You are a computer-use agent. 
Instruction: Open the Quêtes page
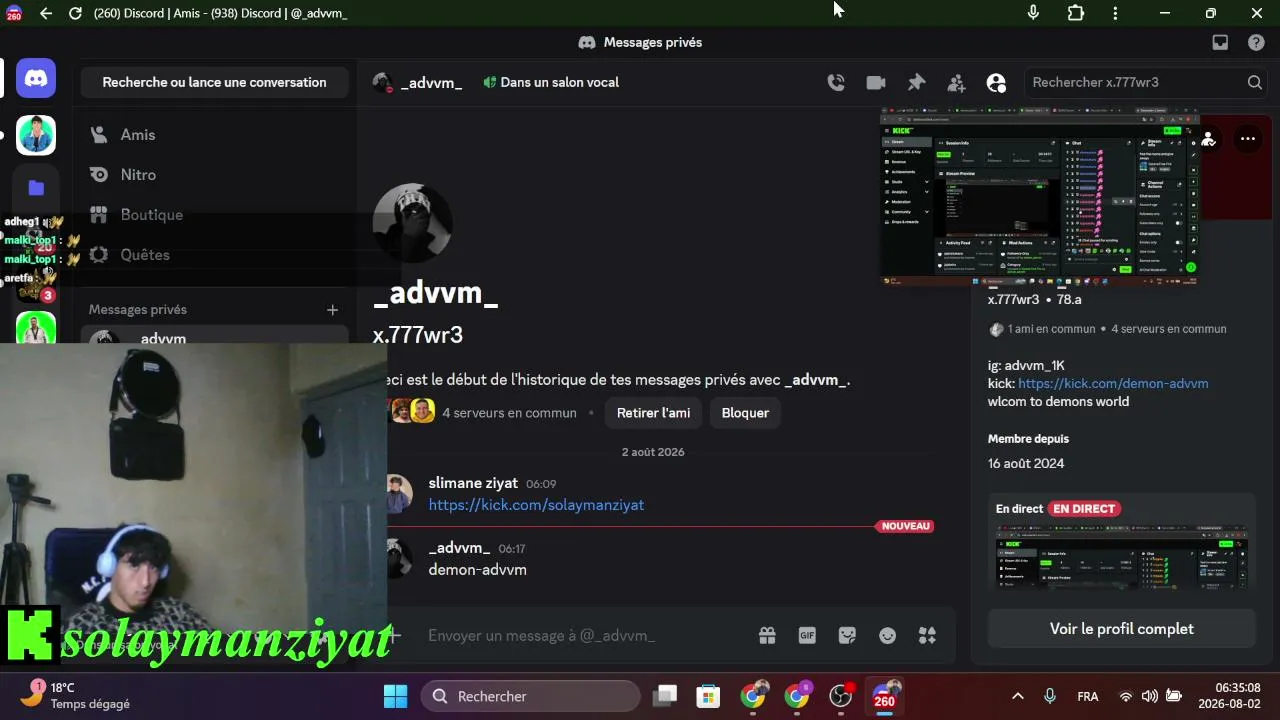pos(215,255)
